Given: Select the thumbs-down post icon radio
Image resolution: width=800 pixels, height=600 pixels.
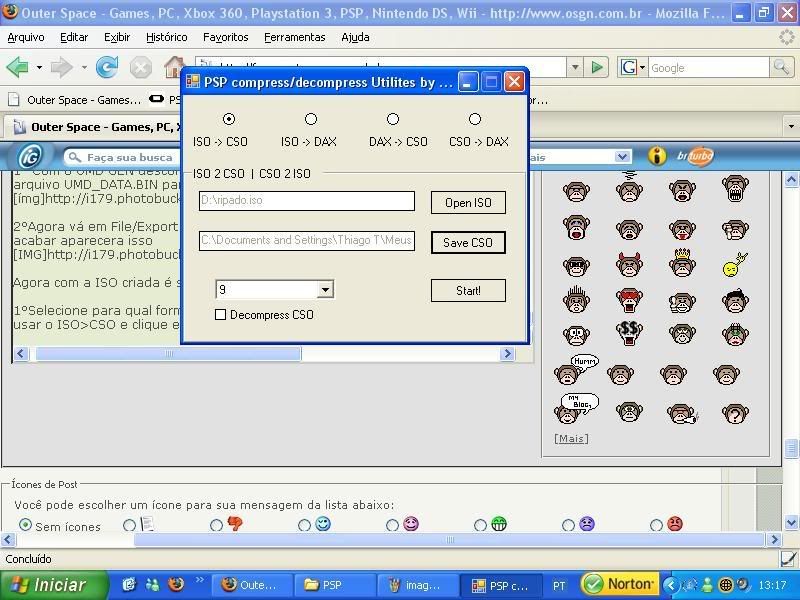Looking at the screenshot, I should click(216, 525).
